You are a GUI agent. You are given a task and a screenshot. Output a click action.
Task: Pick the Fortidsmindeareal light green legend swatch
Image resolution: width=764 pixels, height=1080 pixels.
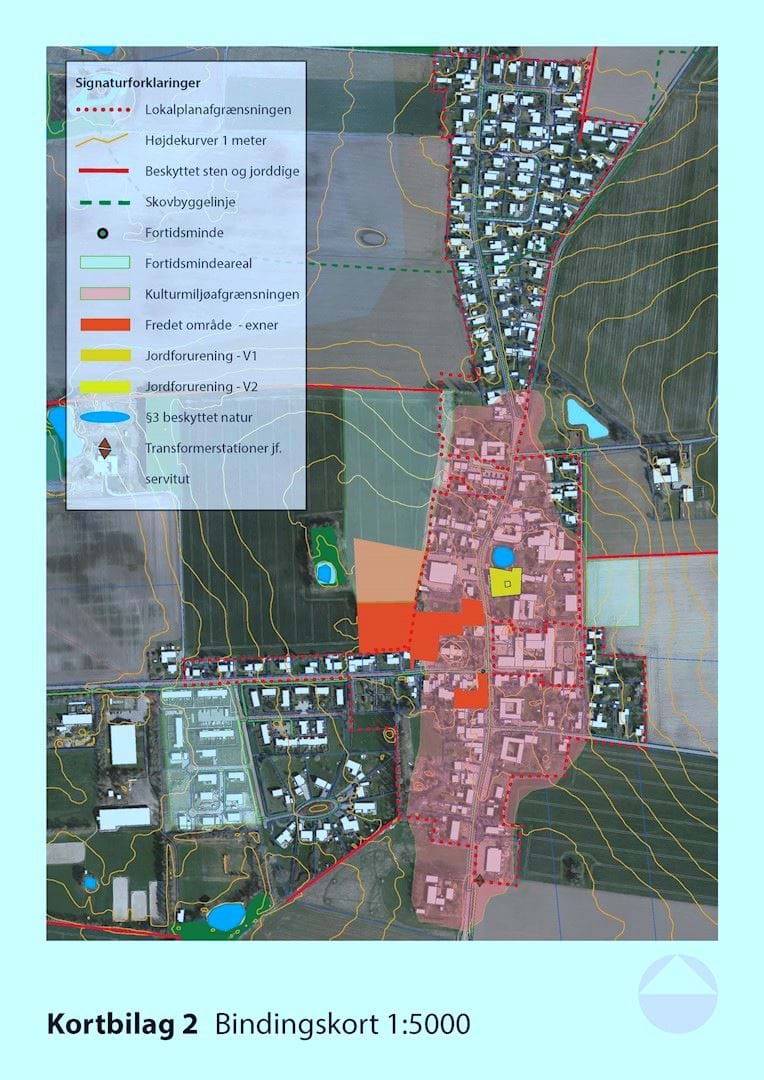[x=103, y=263]
